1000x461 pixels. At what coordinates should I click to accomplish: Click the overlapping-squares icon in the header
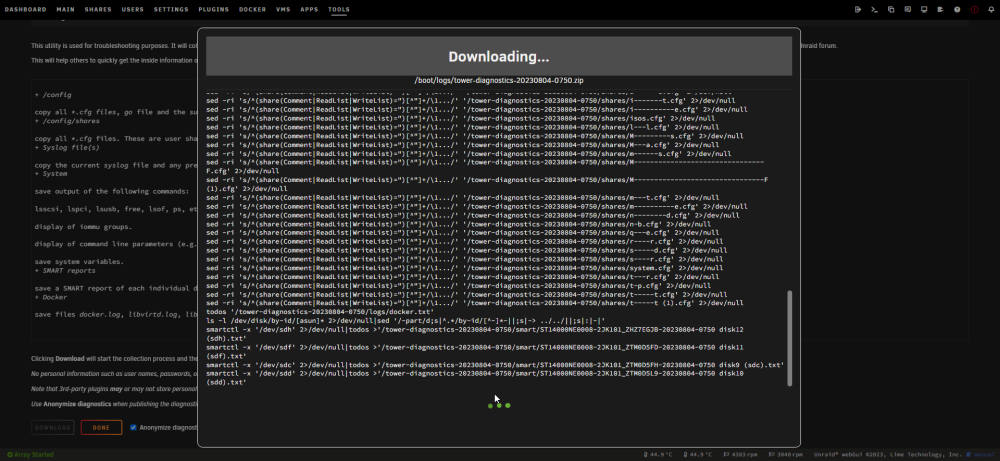click(x=891, y=10)
